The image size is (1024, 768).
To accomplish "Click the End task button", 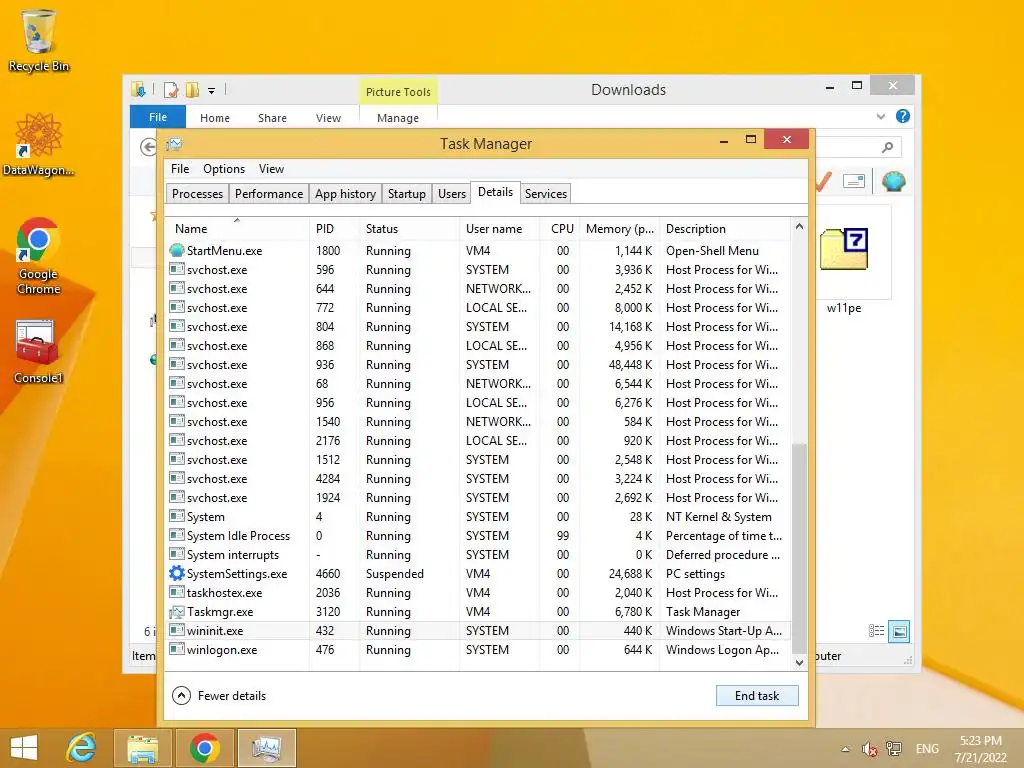I will (757, 696).
